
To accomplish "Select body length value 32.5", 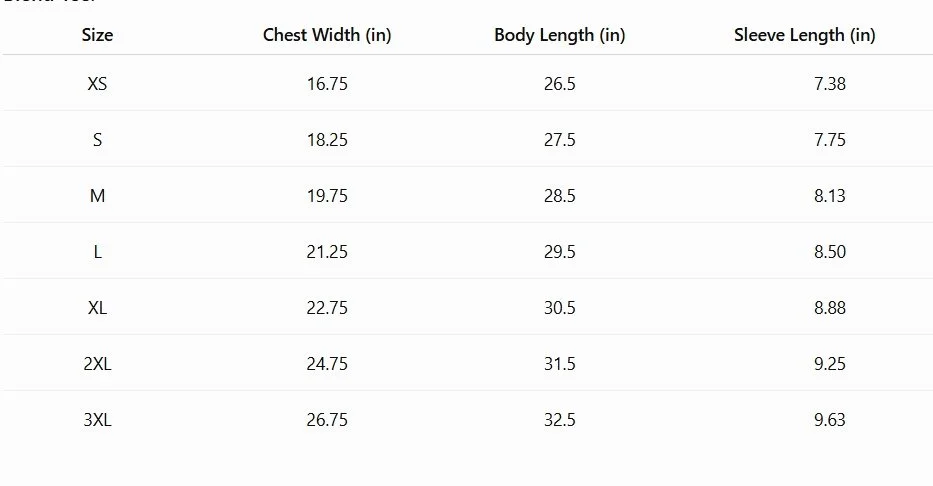I will coord(559,419).
